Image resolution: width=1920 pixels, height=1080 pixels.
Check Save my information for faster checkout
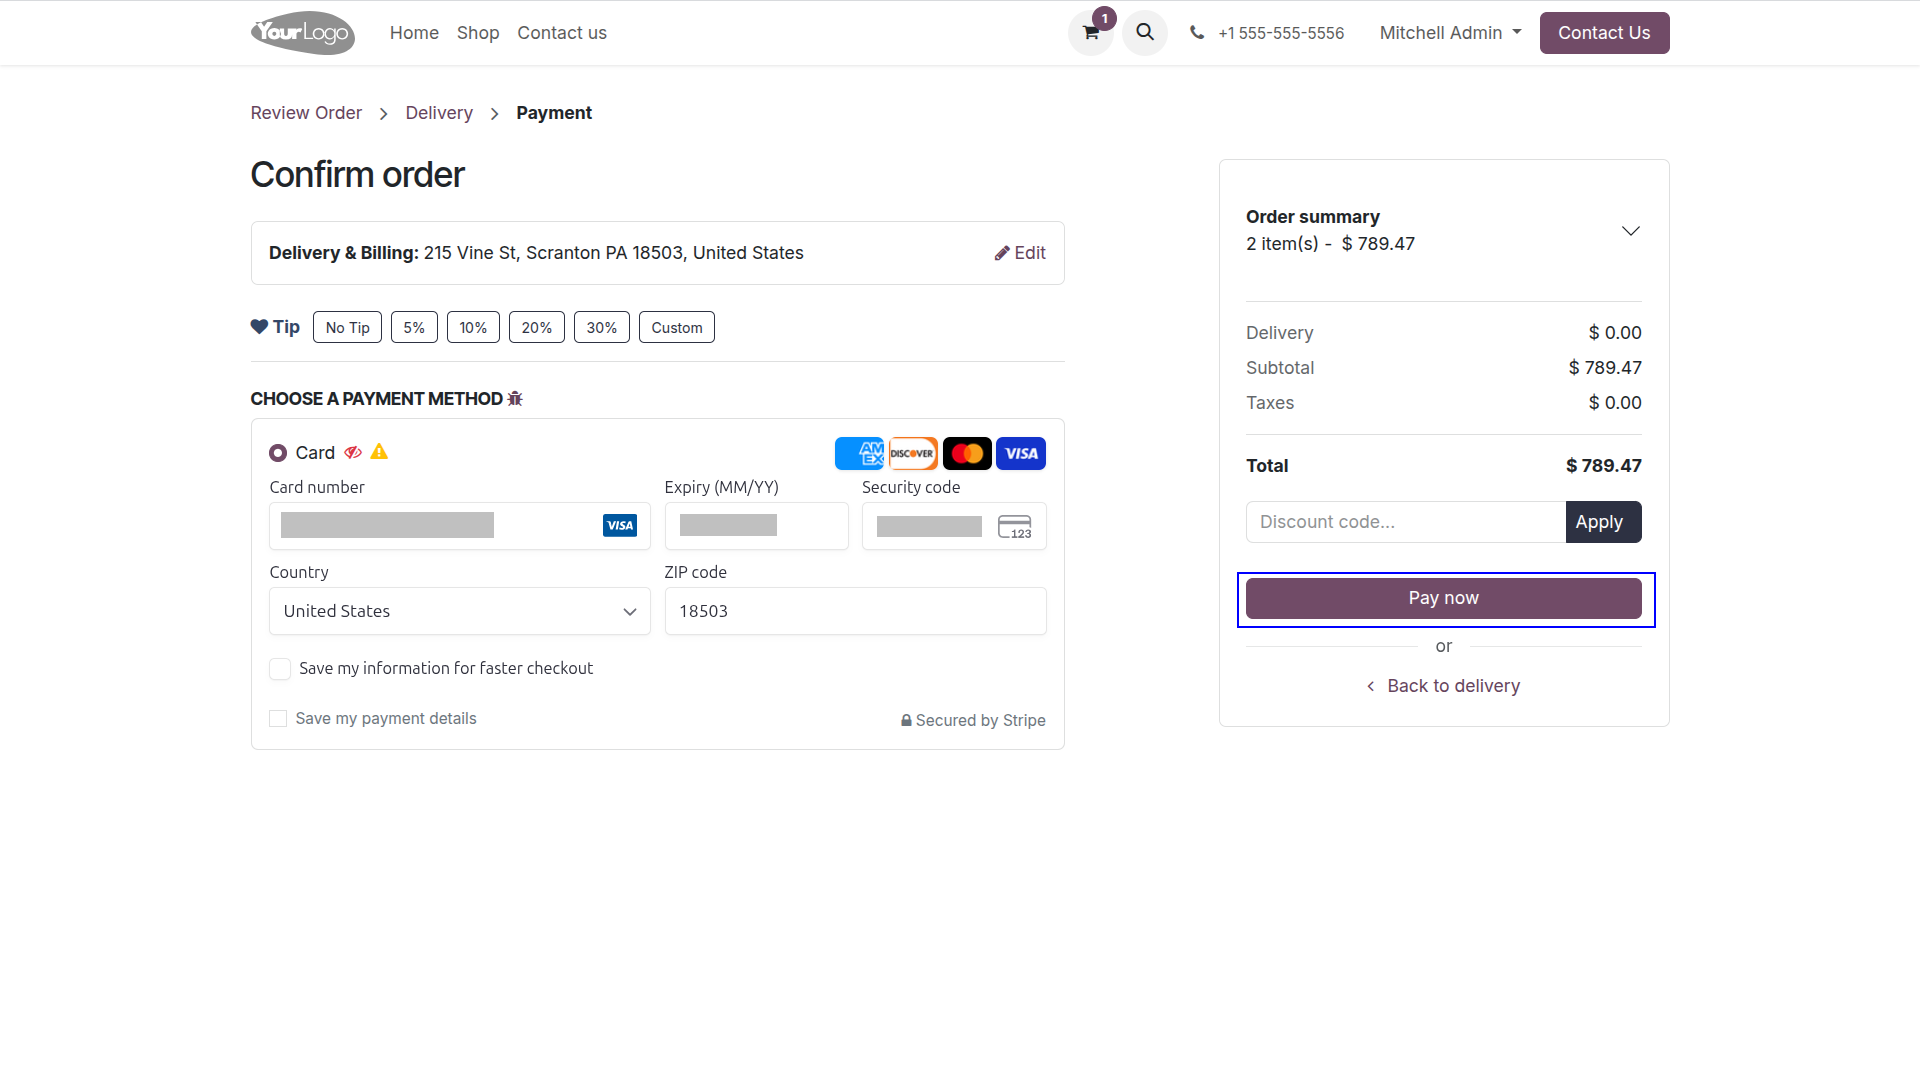point(280,669)
